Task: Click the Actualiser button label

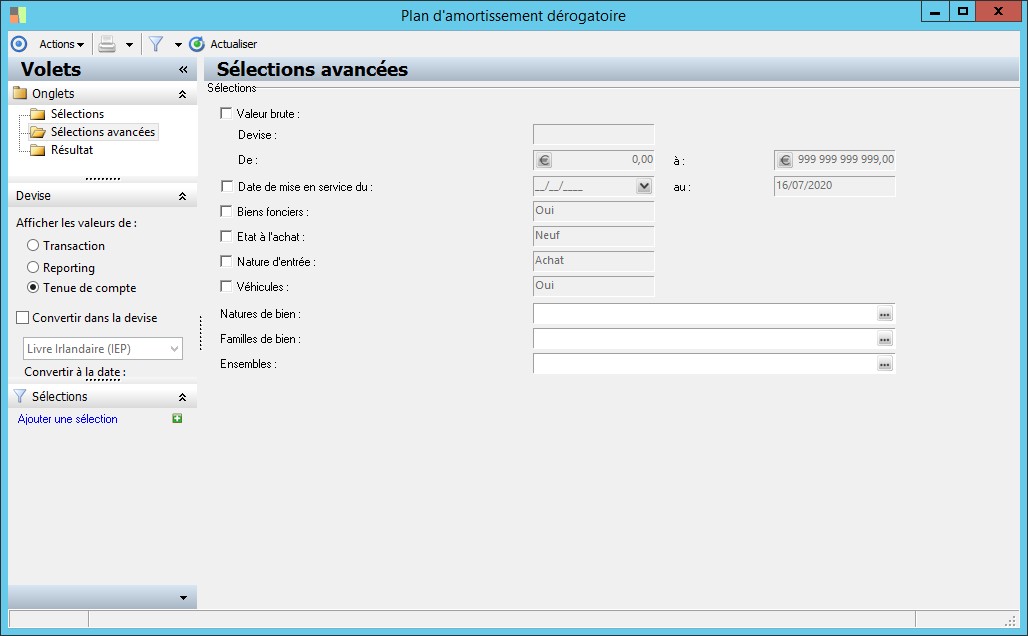Action: tap(233, 44)
